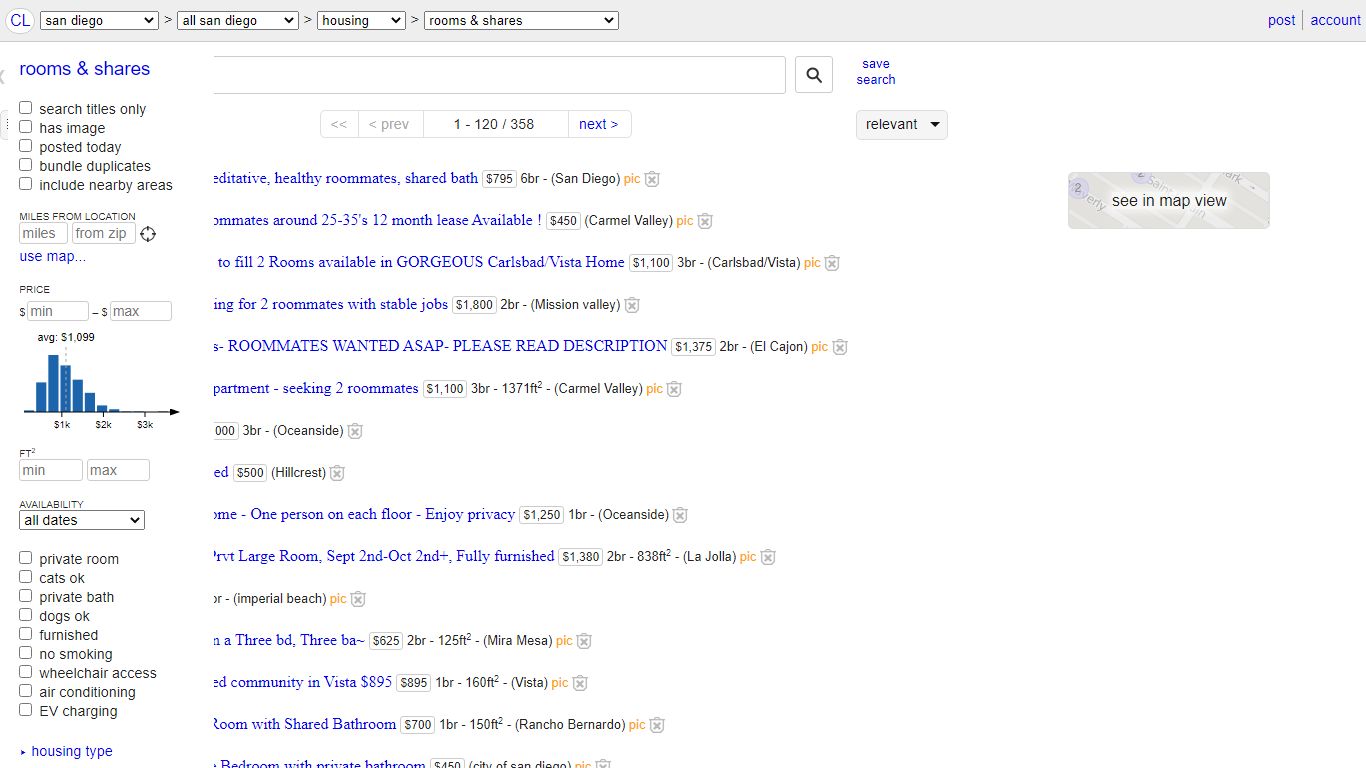This screenshot has width=1366, height=768.
Task: Click the from zip input field
Action: [x=104, y=233]
